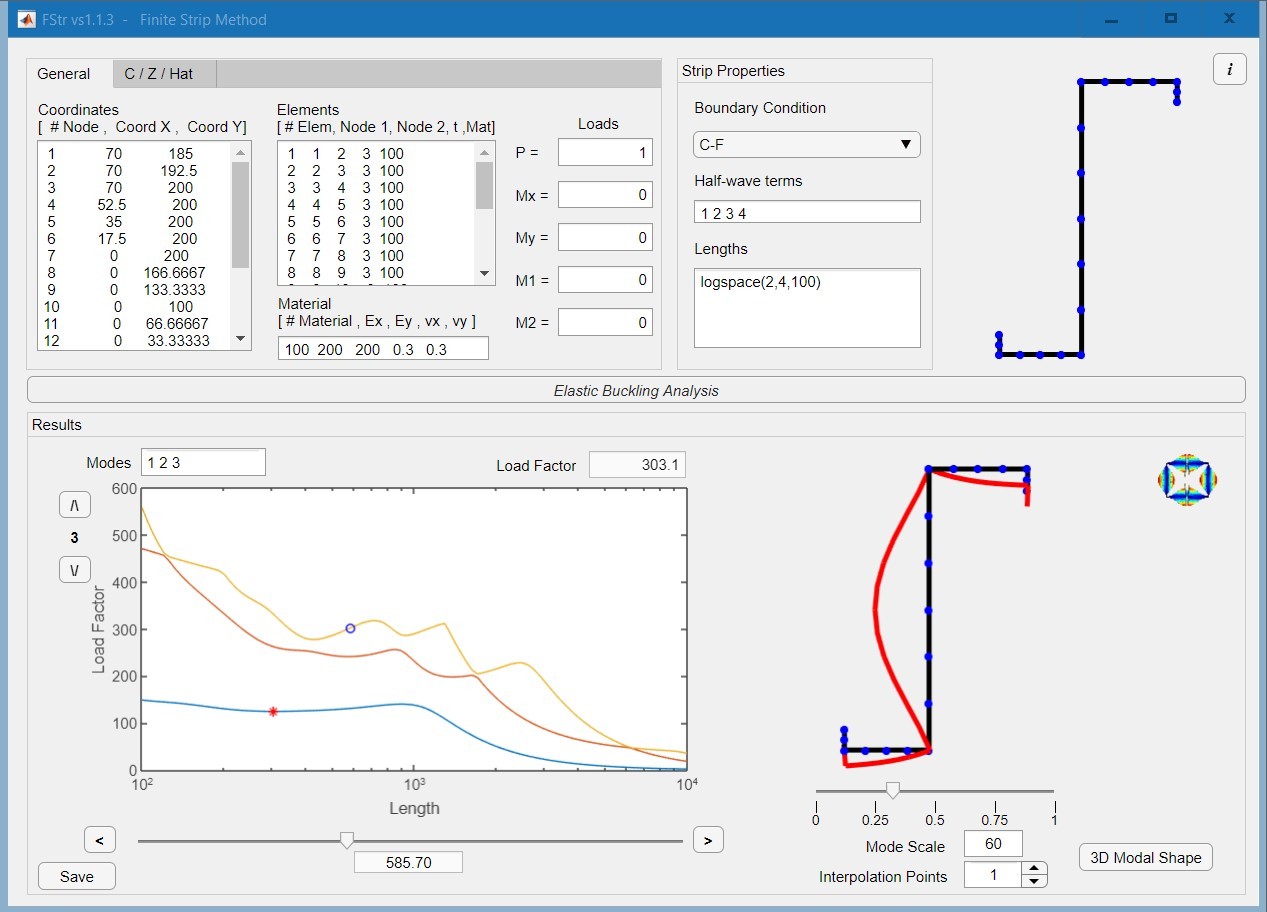Viewport: 1267px width, 912px height.
Task: Select coordinate row for node 8
Action: [134, 273]
